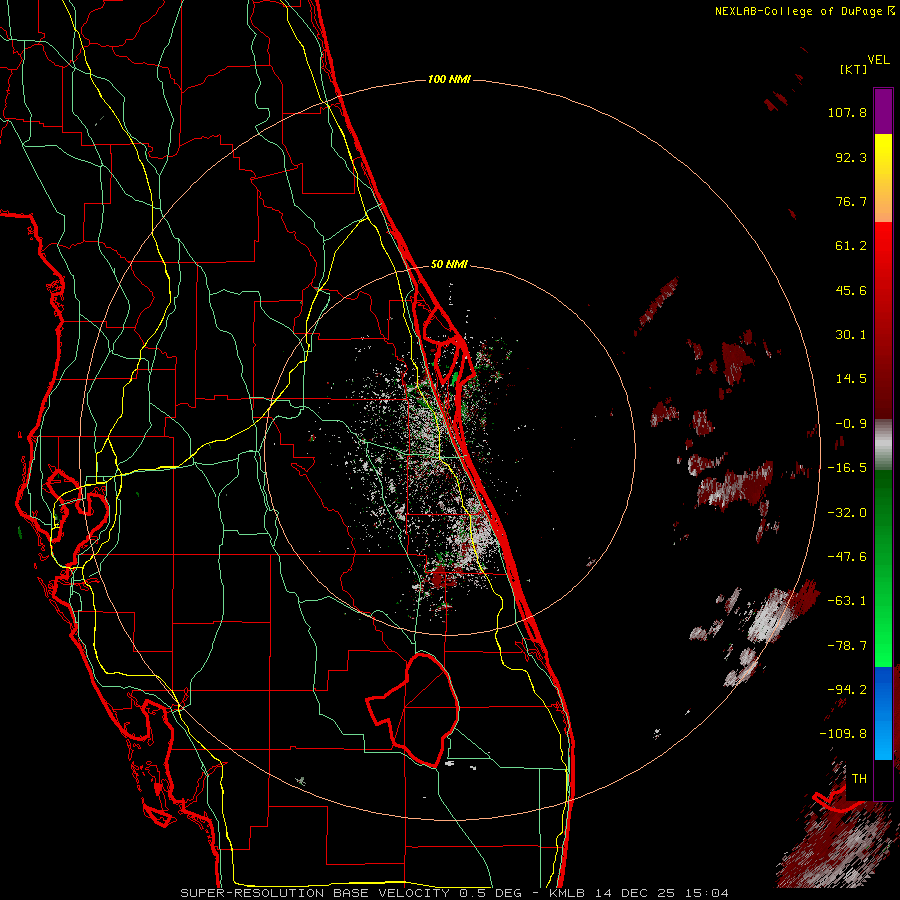Click the VEL legend title
900x900 pixels.
[878, 60]
